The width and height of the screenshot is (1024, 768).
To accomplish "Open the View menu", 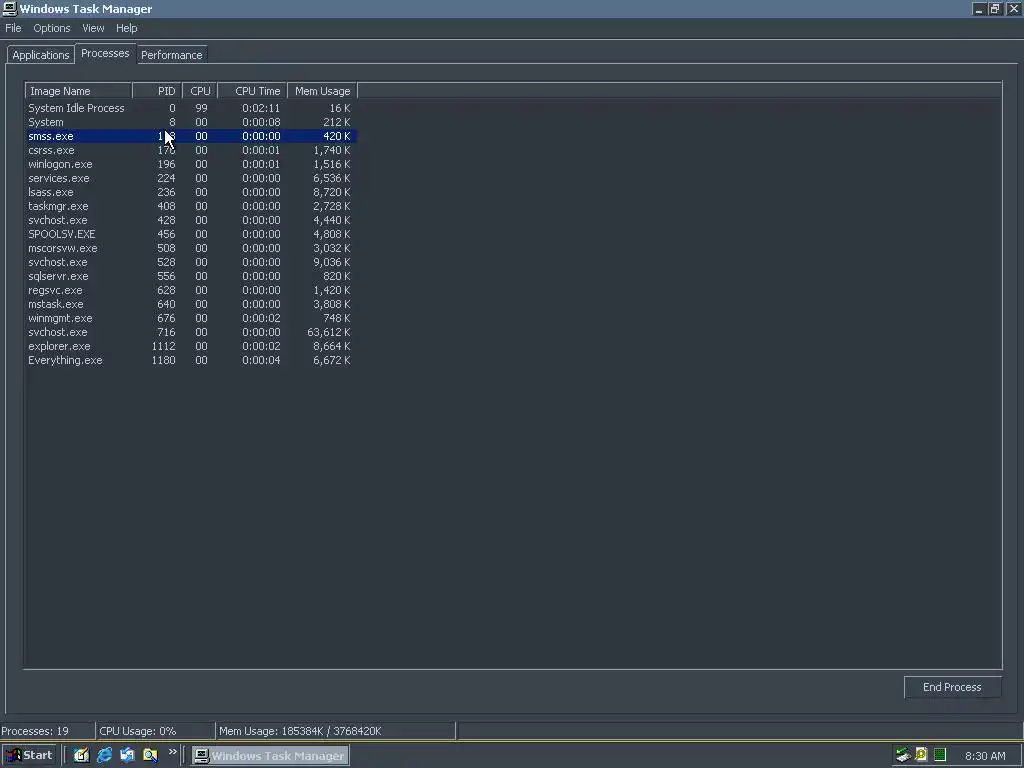I will [93, 28].
